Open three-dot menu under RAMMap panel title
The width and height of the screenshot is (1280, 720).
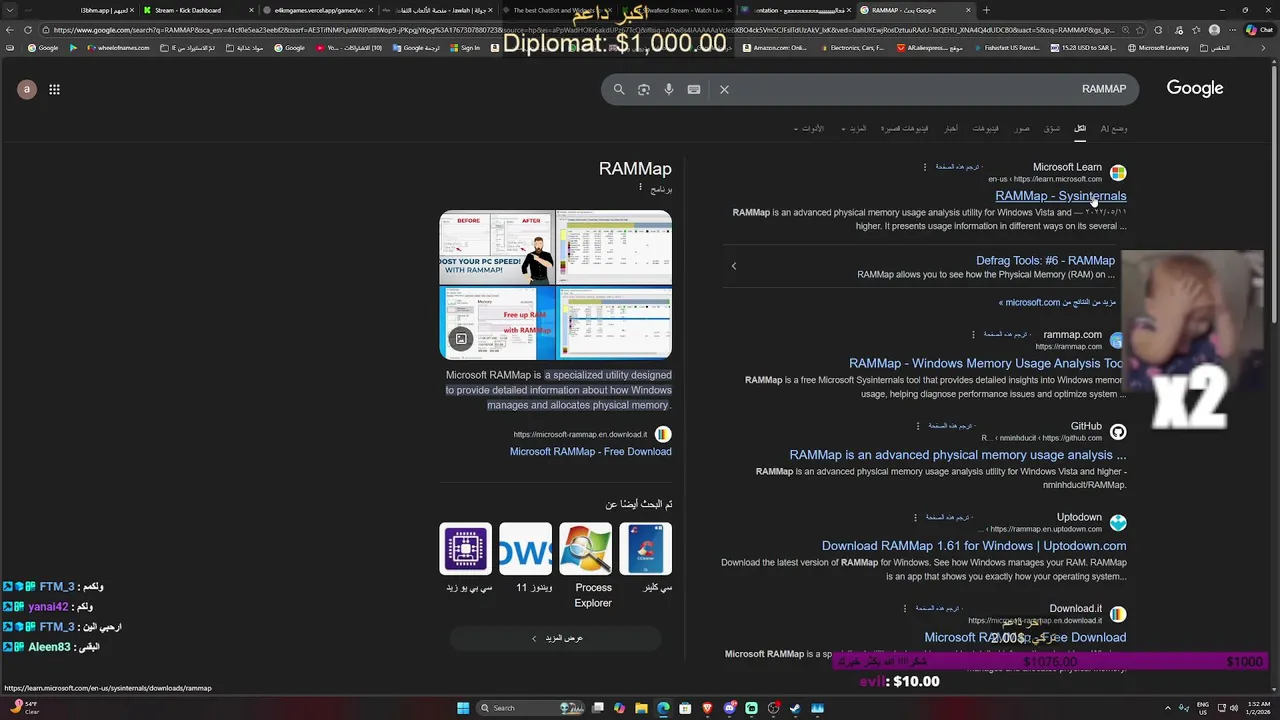641,188
